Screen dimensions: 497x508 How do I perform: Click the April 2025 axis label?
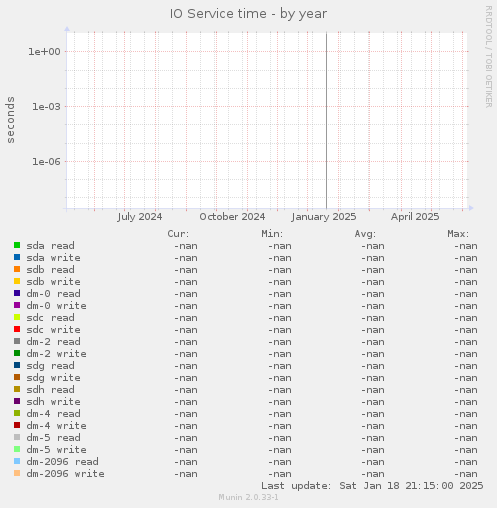coord(415,217)
